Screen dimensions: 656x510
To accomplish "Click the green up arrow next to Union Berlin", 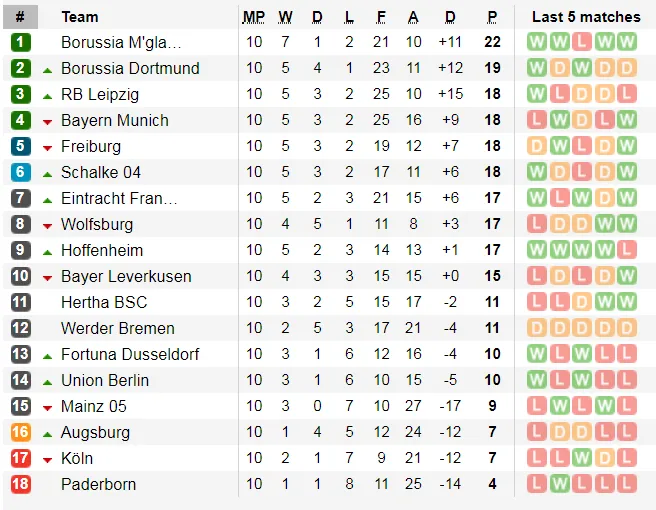I will [x=47, y=381].
